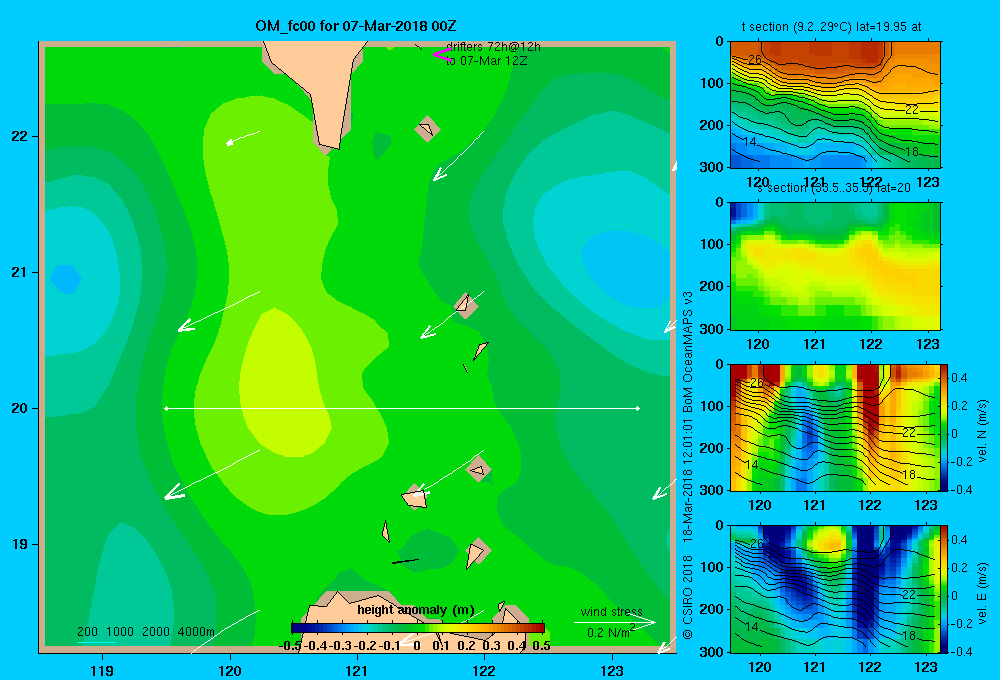Click longitude label 123 below the main map
1000x680 pixels.
pos(612,670)
